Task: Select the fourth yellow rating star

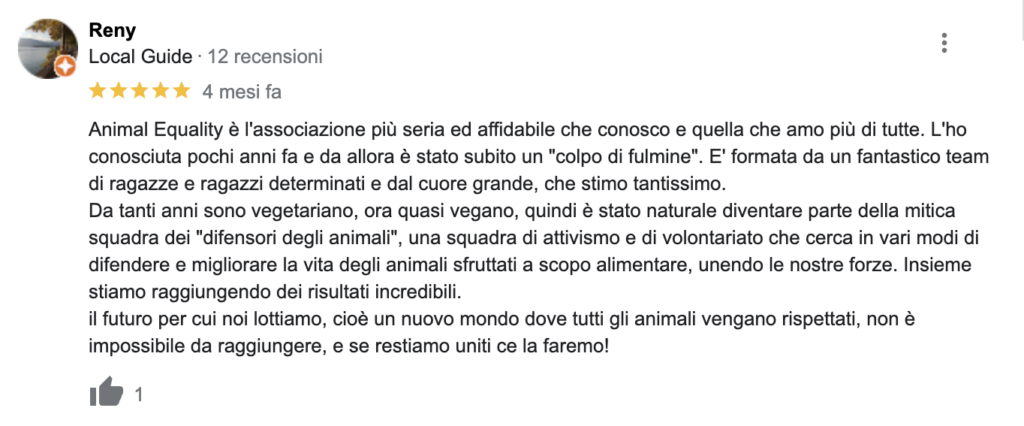Action: pyautogui.click(x=160, y=91)
